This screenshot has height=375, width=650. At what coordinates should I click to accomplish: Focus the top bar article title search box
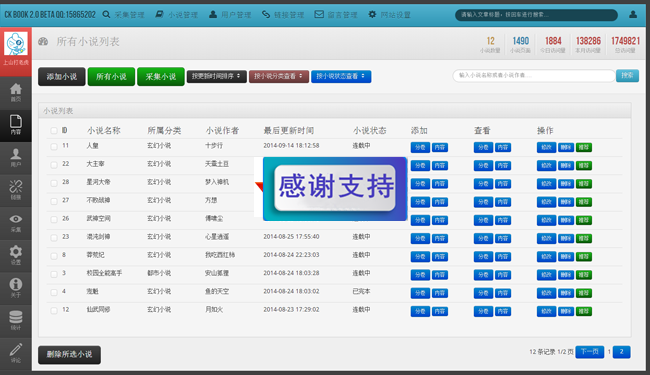536,15
